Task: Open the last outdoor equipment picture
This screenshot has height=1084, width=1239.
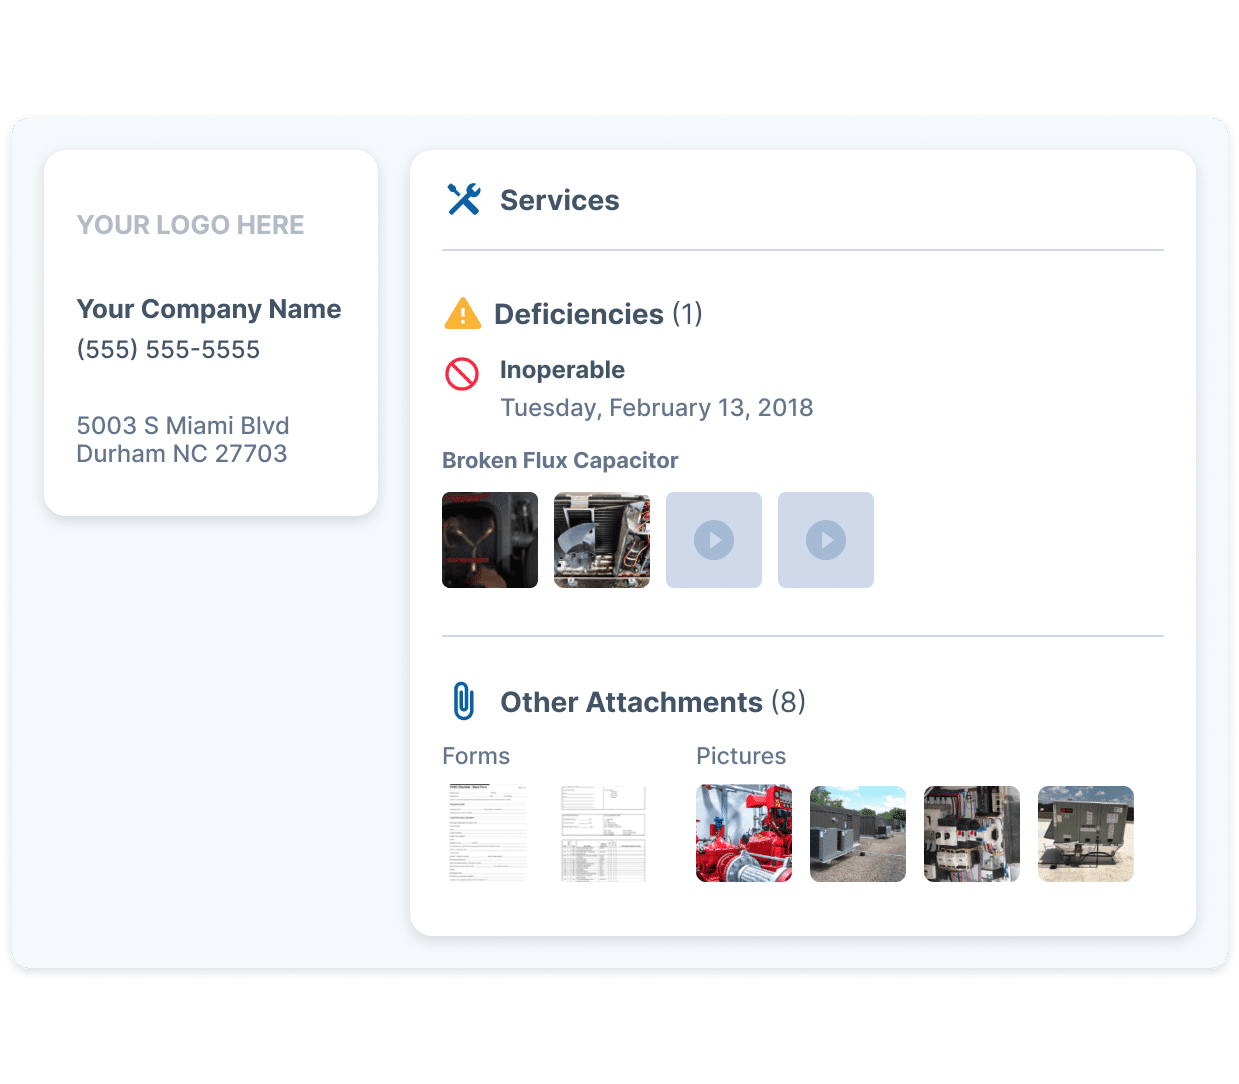Action: [x=1085, y=833]
